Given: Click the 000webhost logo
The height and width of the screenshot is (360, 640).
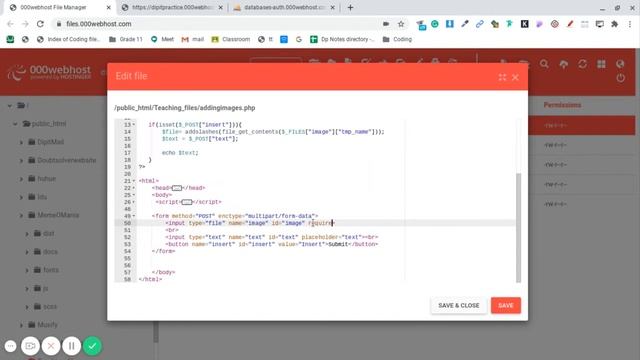Looking at the screenshot, I should (x=49, y=72).
